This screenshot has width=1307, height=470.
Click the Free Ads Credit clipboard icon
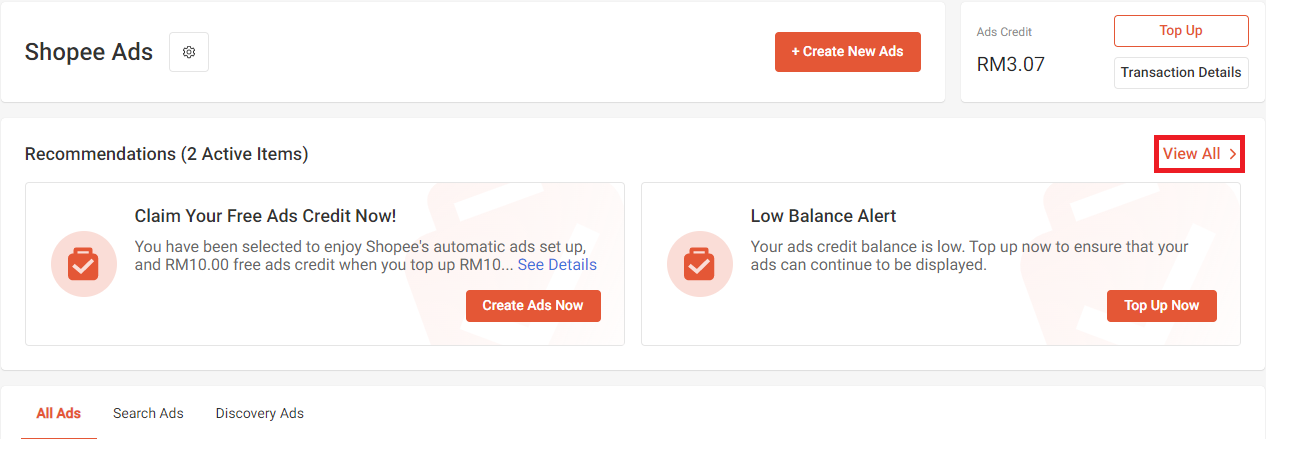84,264
